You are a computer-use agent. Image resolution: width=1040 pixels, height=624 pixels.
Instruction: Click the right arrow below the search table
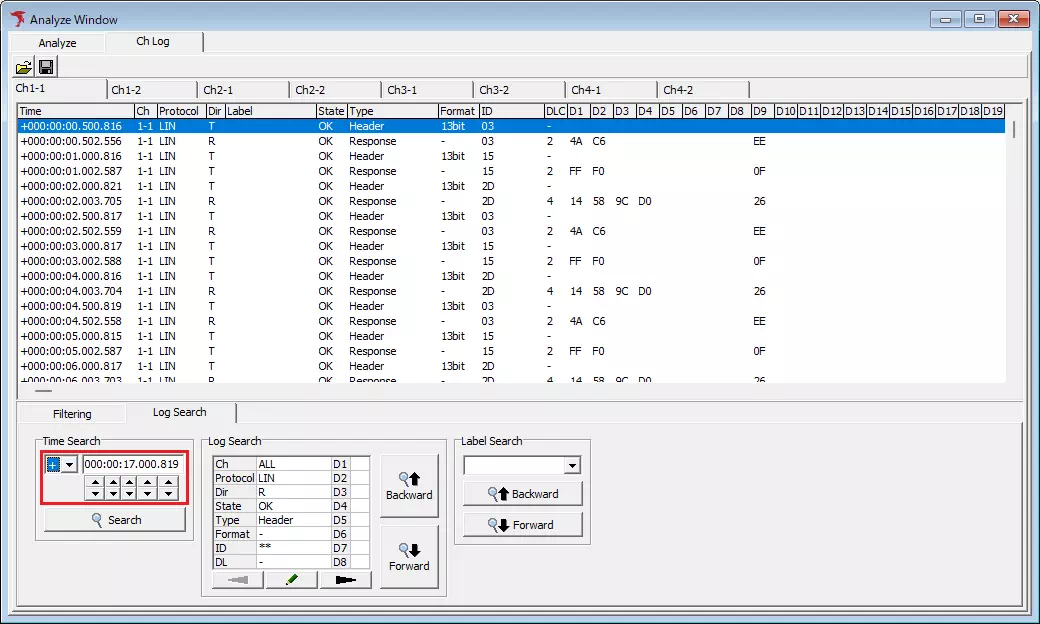344,579
